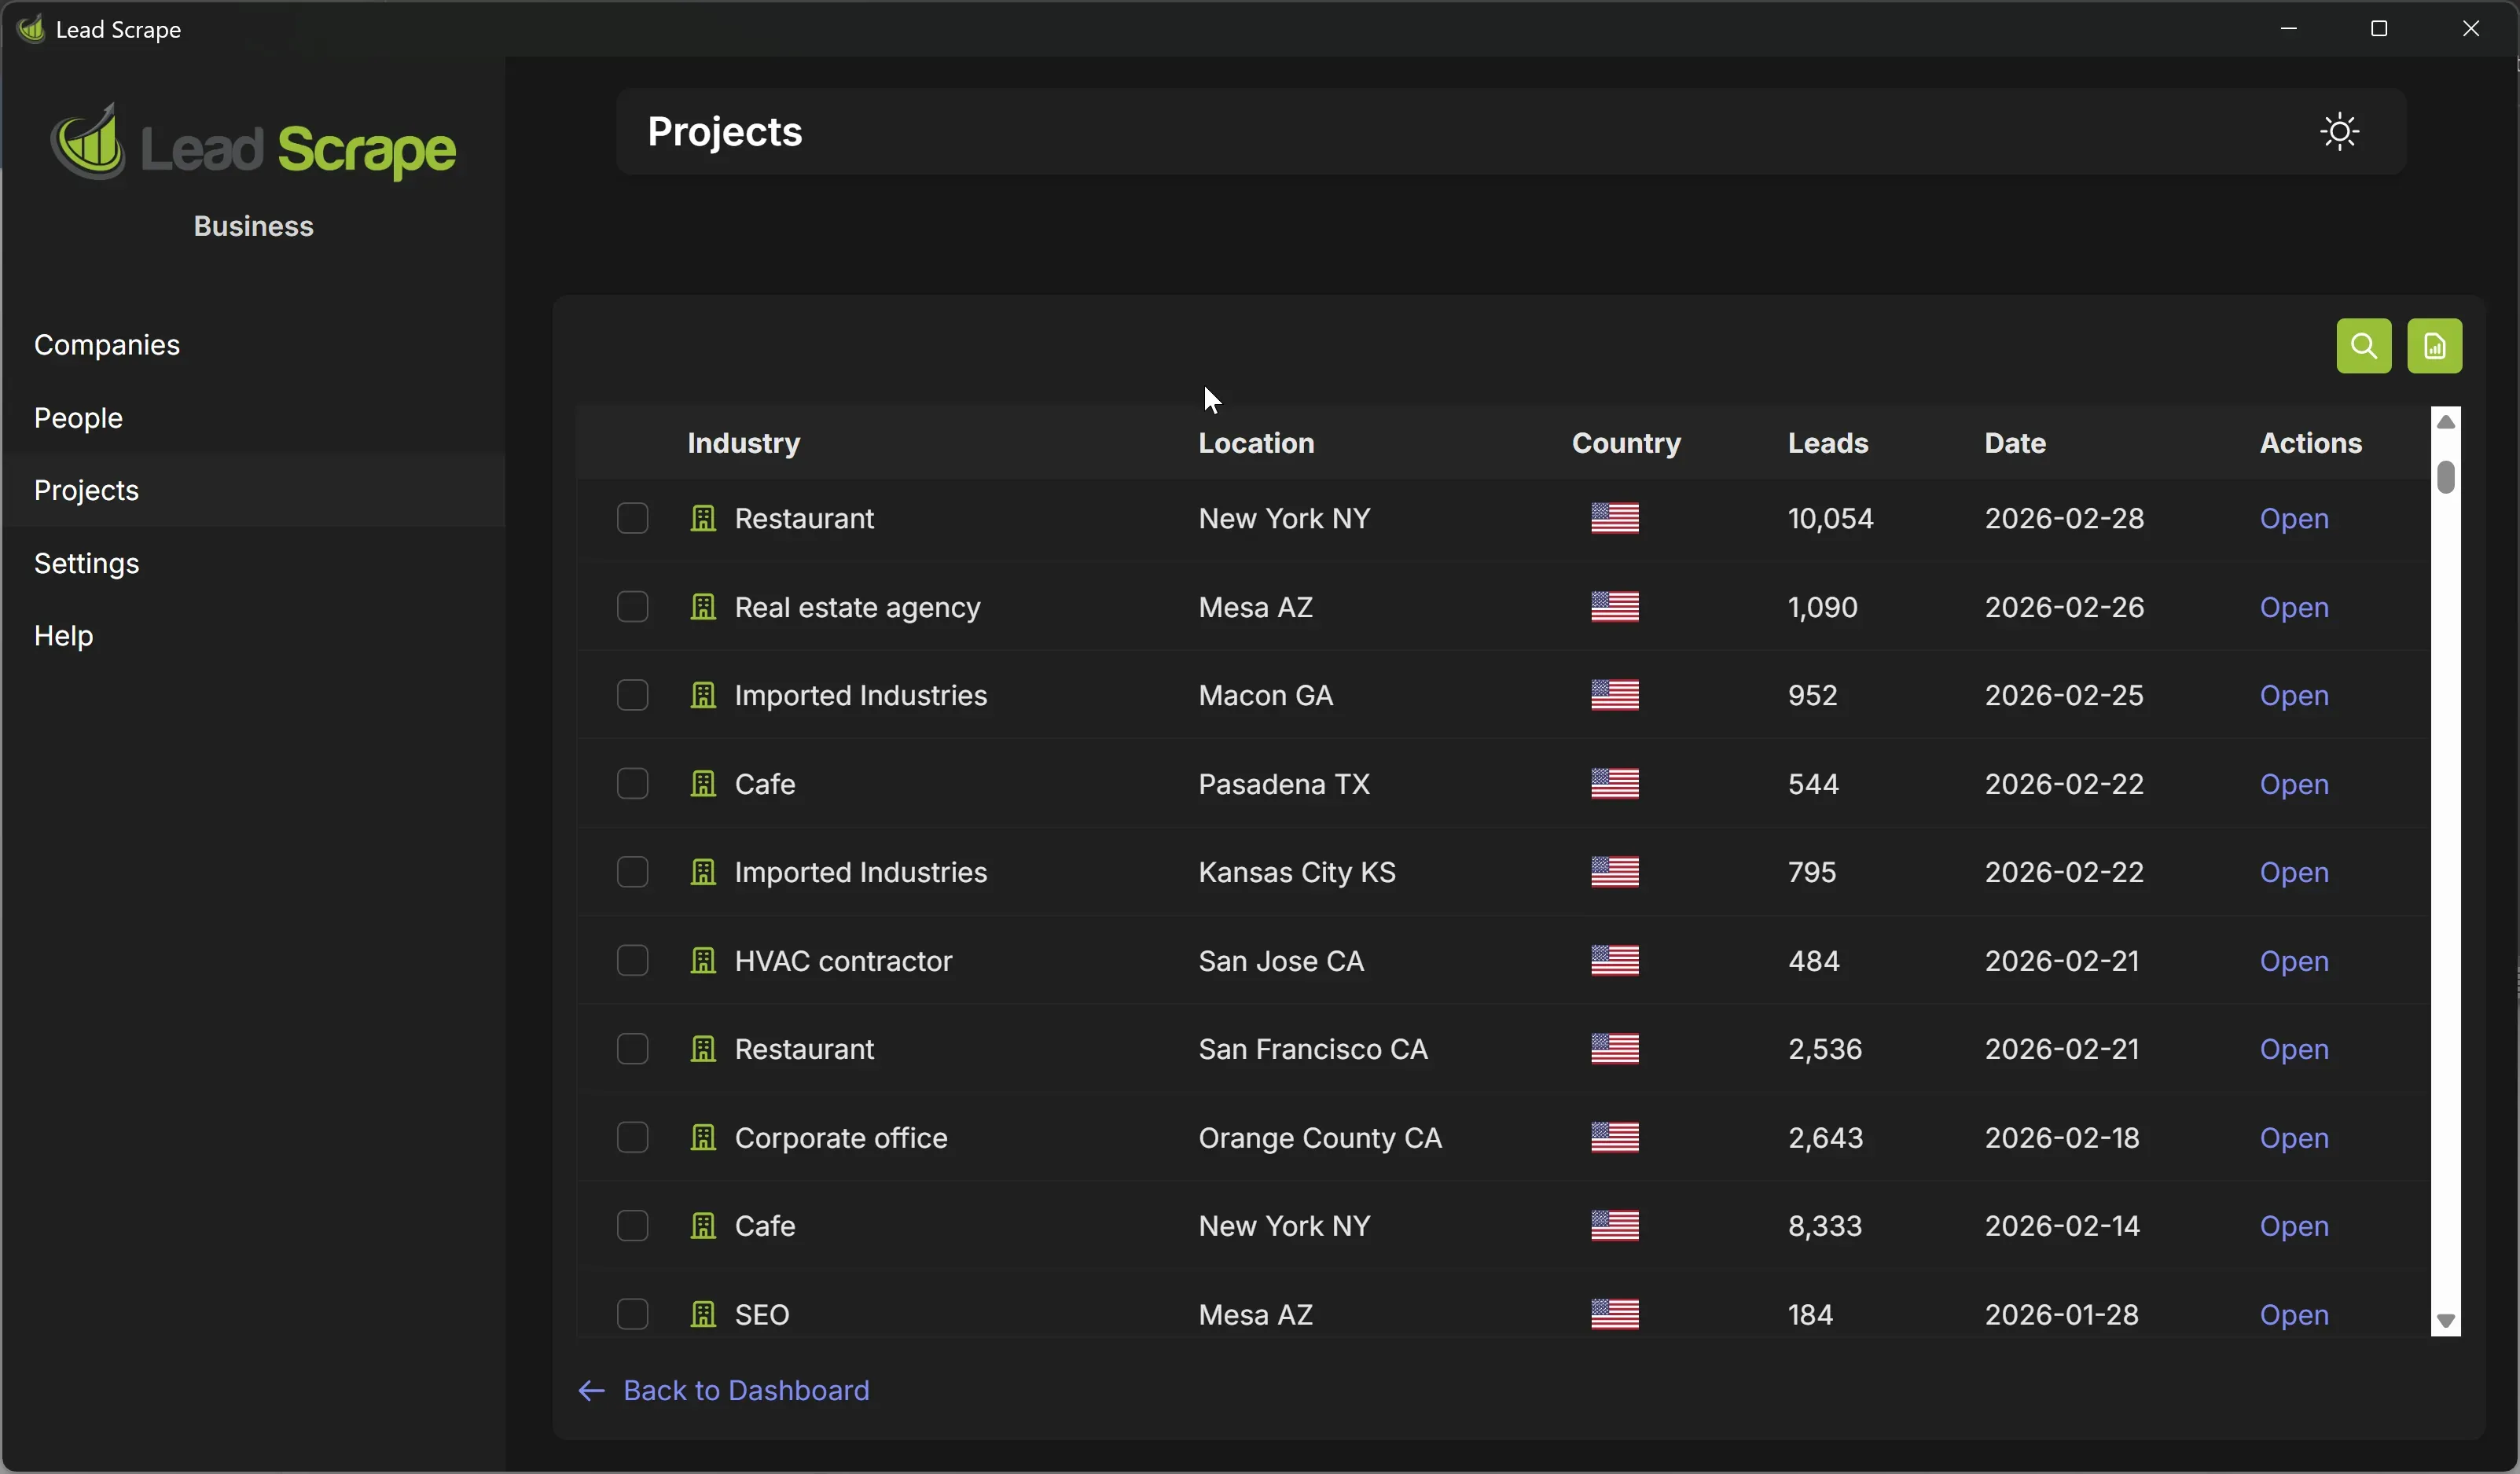Click the green export report icon button
The image size is (2520, 1474).
pyautogui.click(x=2434, y=346)
